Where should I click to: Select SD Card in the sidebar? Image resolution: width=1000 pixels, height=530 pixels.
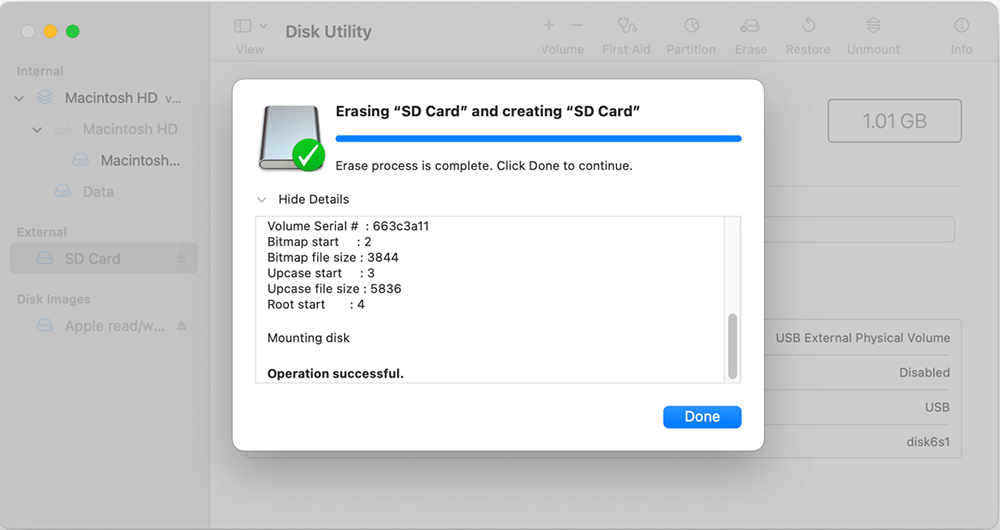pyautogui.click(x=92, y=259)
